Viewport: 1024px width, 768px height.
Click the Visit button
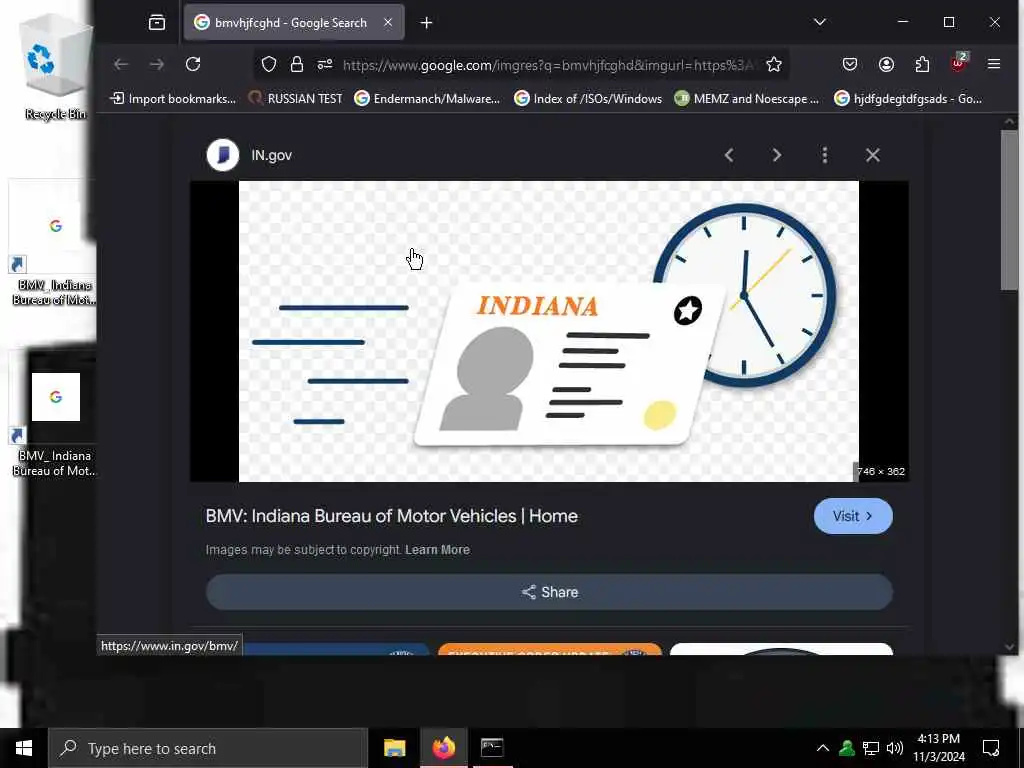click(853, 516)
